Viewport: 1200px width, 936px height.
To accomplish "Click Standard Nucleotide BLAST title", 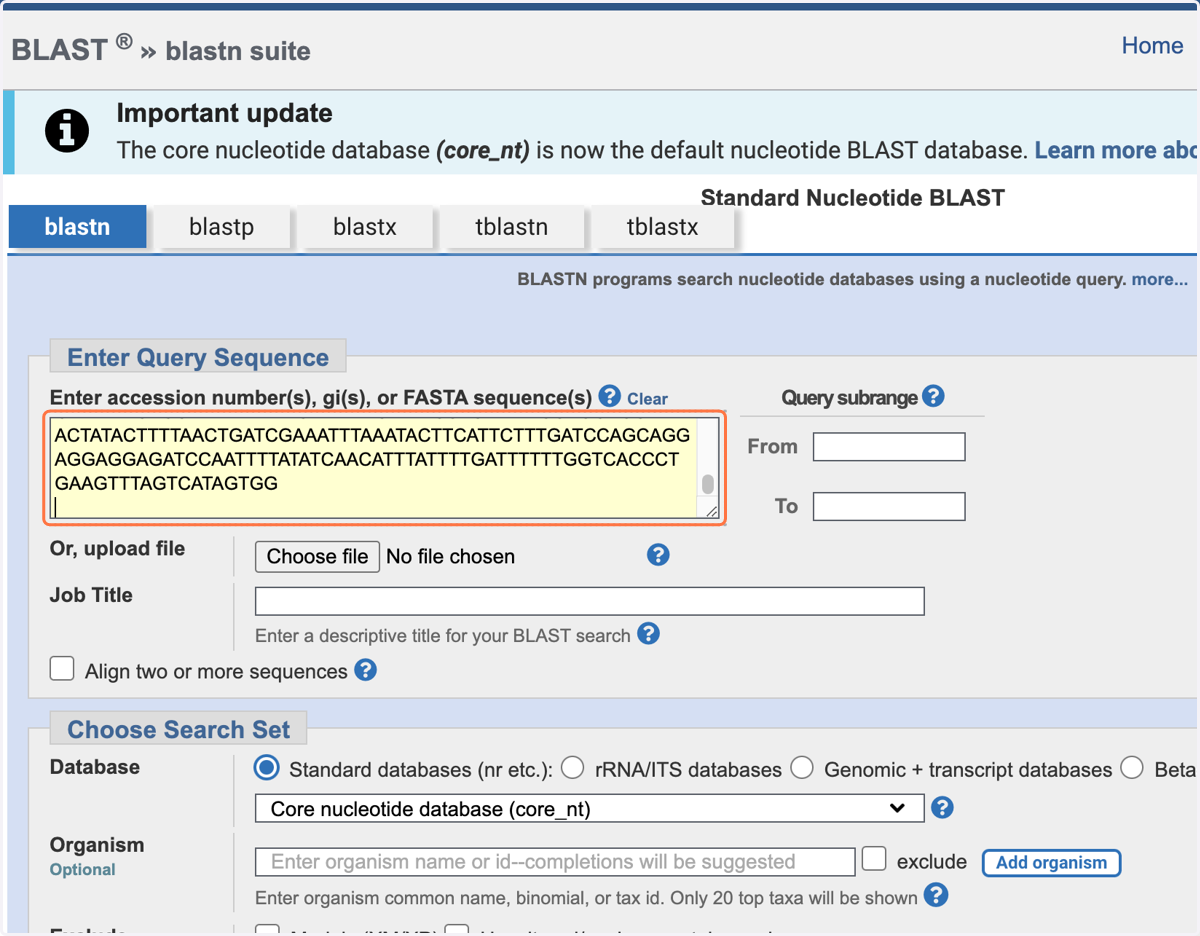I will 853,197.
